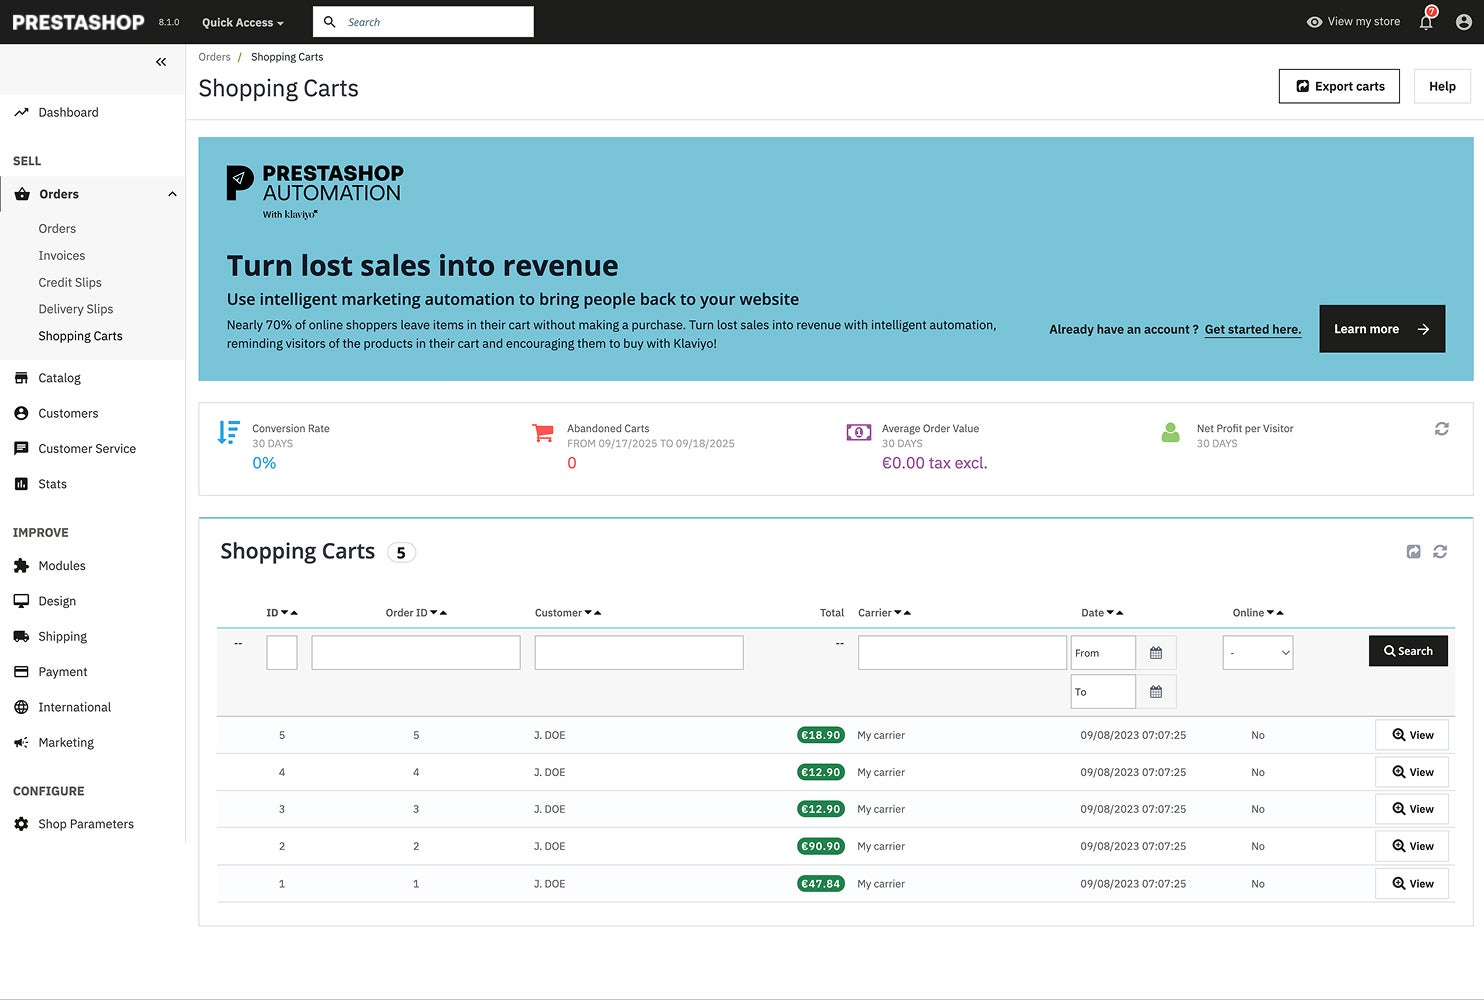Collapse the sidebar with double-chevron icon
This screenshot has width=1484, height=1000.
pyautogui.click(x=161, y=62)
